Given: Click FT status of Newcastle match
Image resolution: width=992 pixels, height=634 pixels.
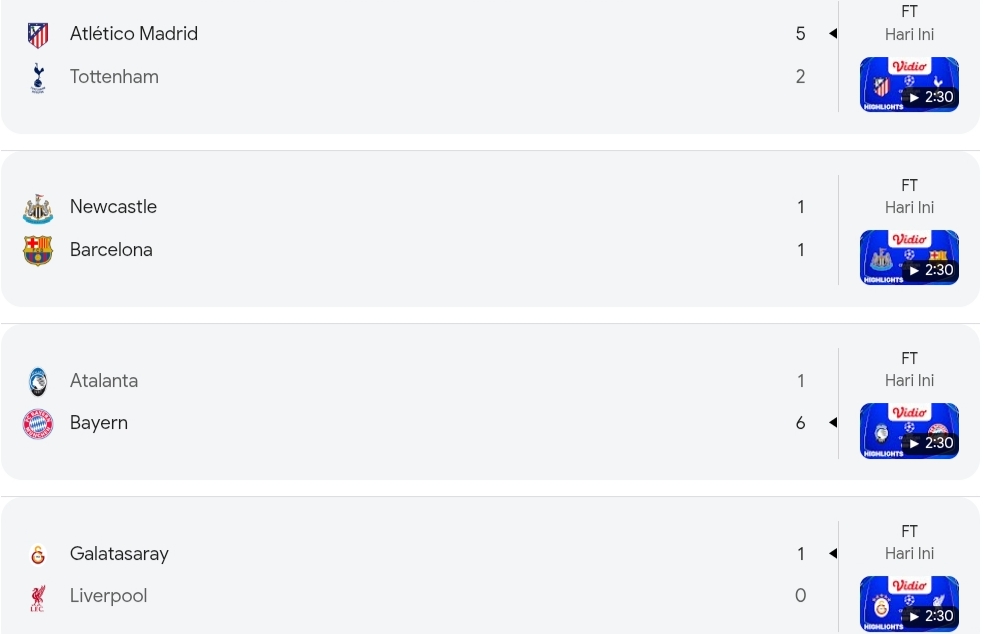Looking at the screenshot, I should [x=909, y=185].
